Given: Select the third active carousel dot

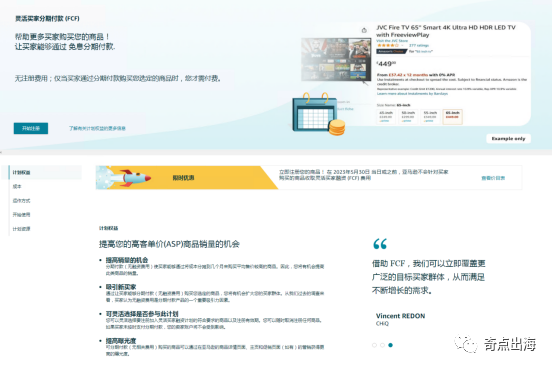Looking at the screenshot, I should (390, 345).
